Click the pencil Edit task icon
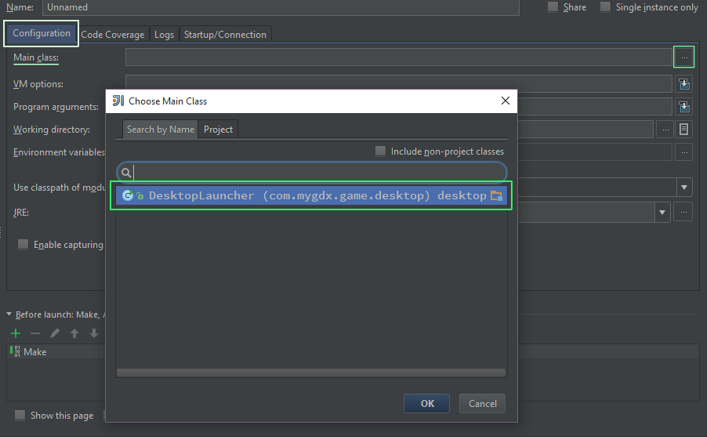The image size is (707, 437). tap(55, 333)
